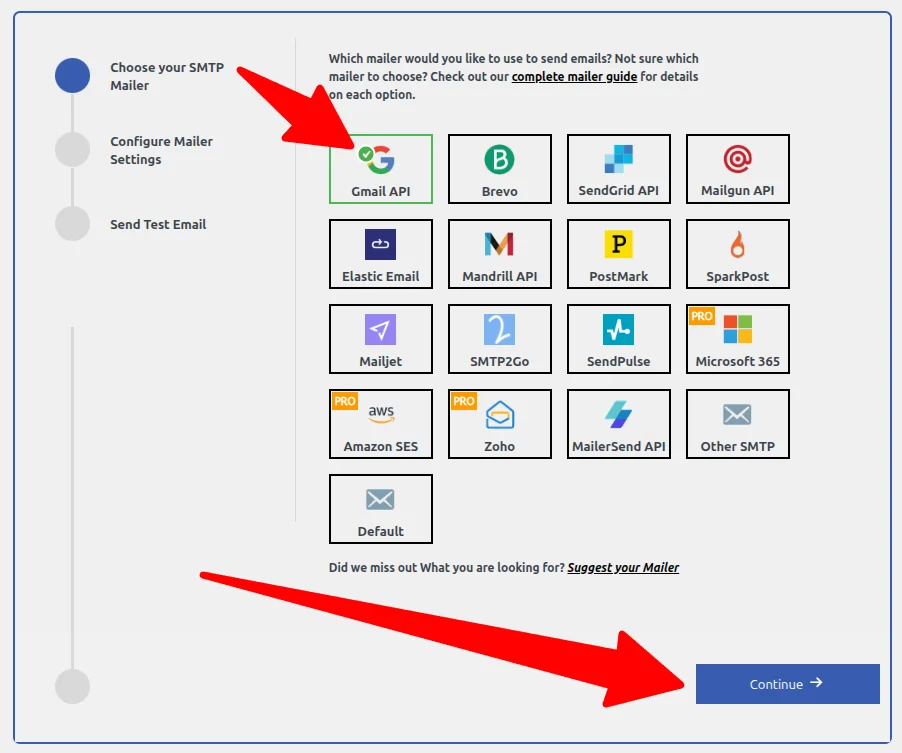Click the Continue button
Viewport: 902px width, 753px height.
788,684
